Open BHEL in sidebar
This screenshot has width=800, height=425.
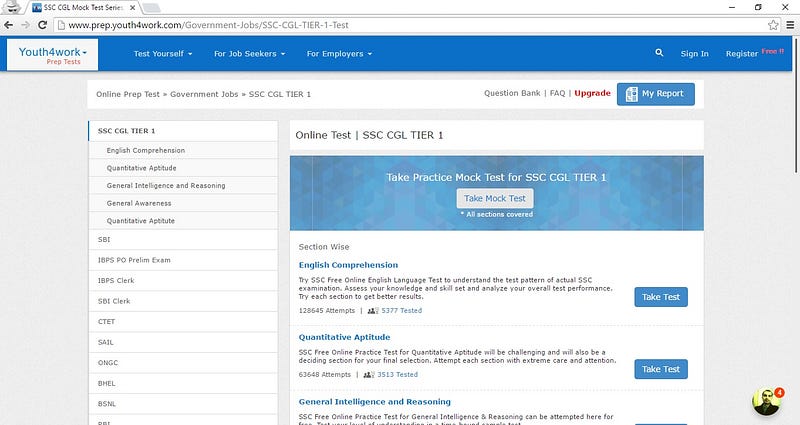click(183, 383)
